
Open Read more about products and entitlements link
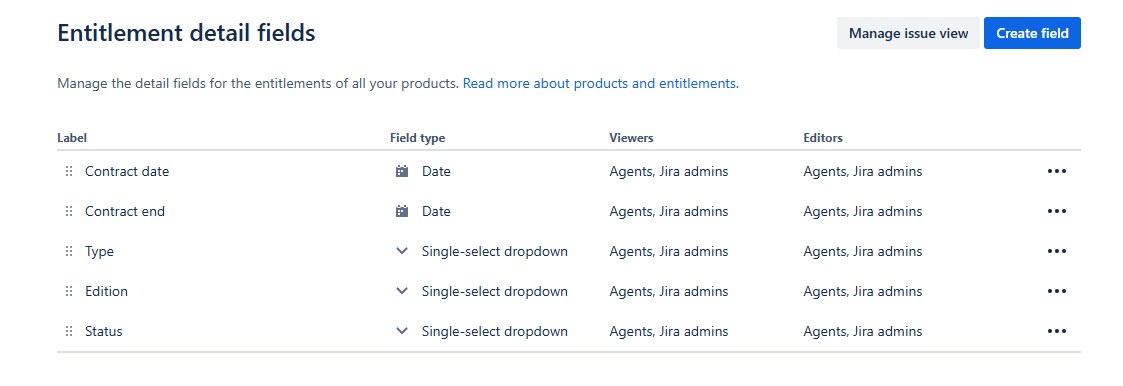601,83
